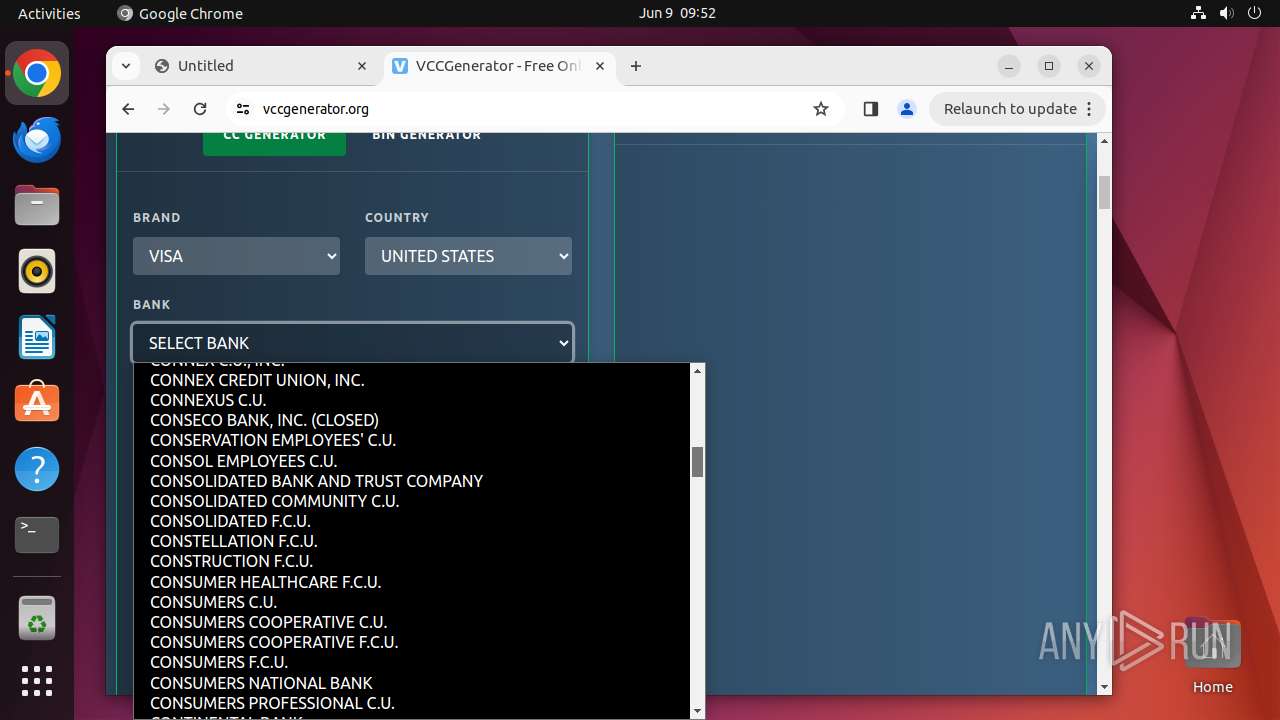Select the CC GENERATOR tab
This screenshot has height=720, width=1280.
(x=274, y=139)
